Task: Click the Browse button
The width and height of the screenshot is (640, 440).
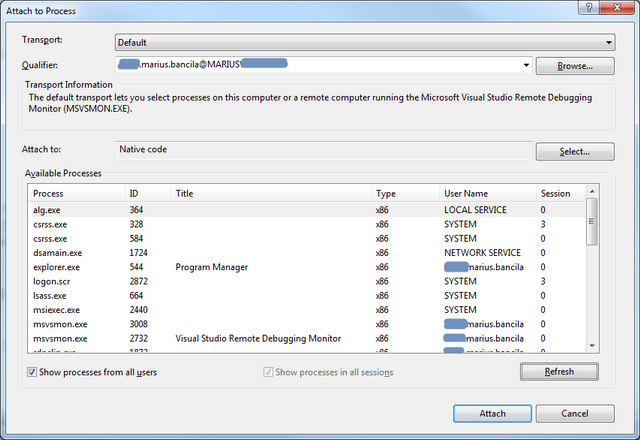Action: (x=574, y=66)
